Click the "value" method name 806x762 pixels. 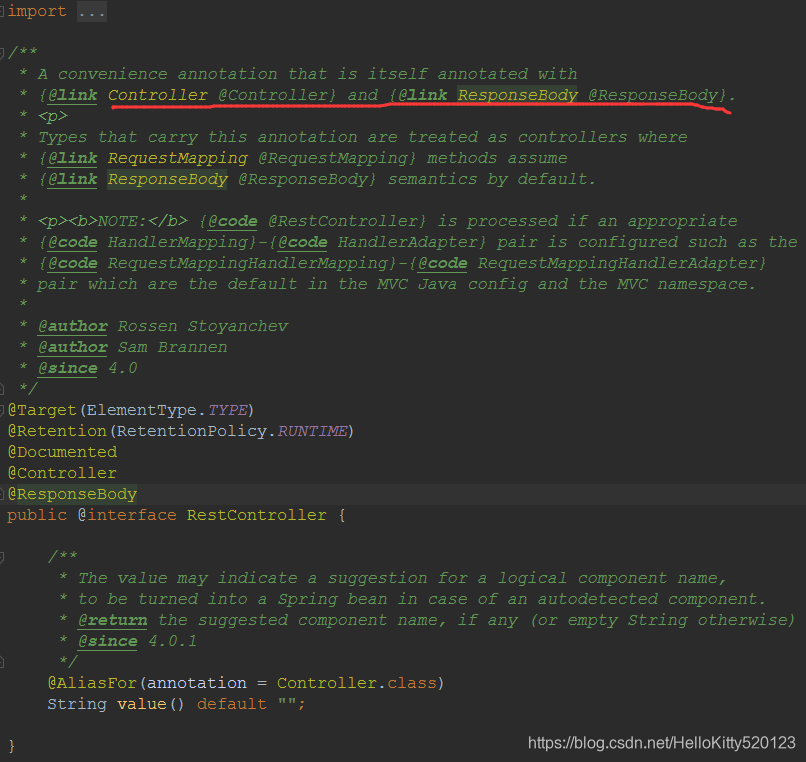(x=142, y=704)
